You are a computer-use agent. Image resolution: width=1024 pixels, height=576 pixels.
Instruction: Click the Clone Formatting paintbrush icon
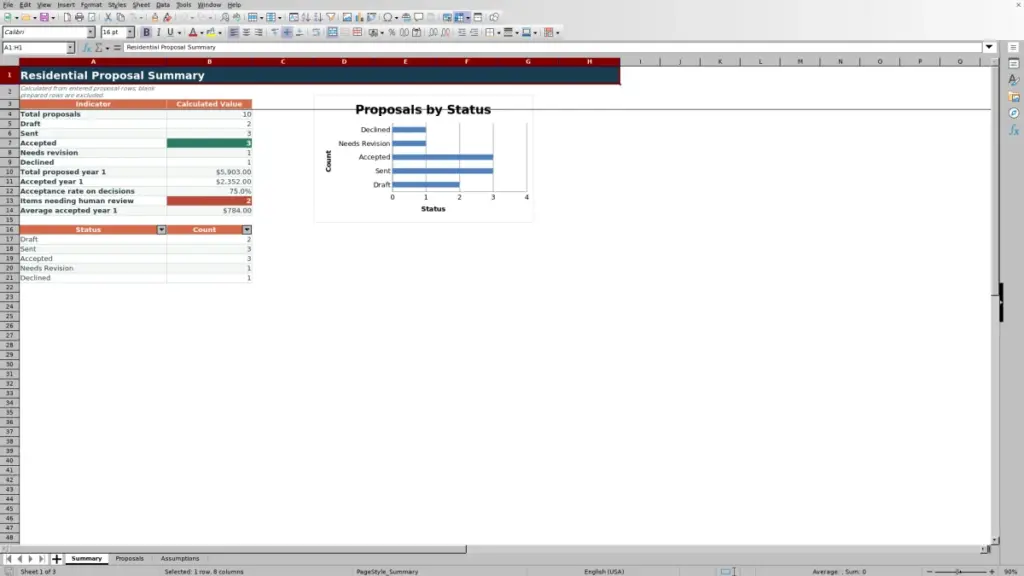point(155,17)
